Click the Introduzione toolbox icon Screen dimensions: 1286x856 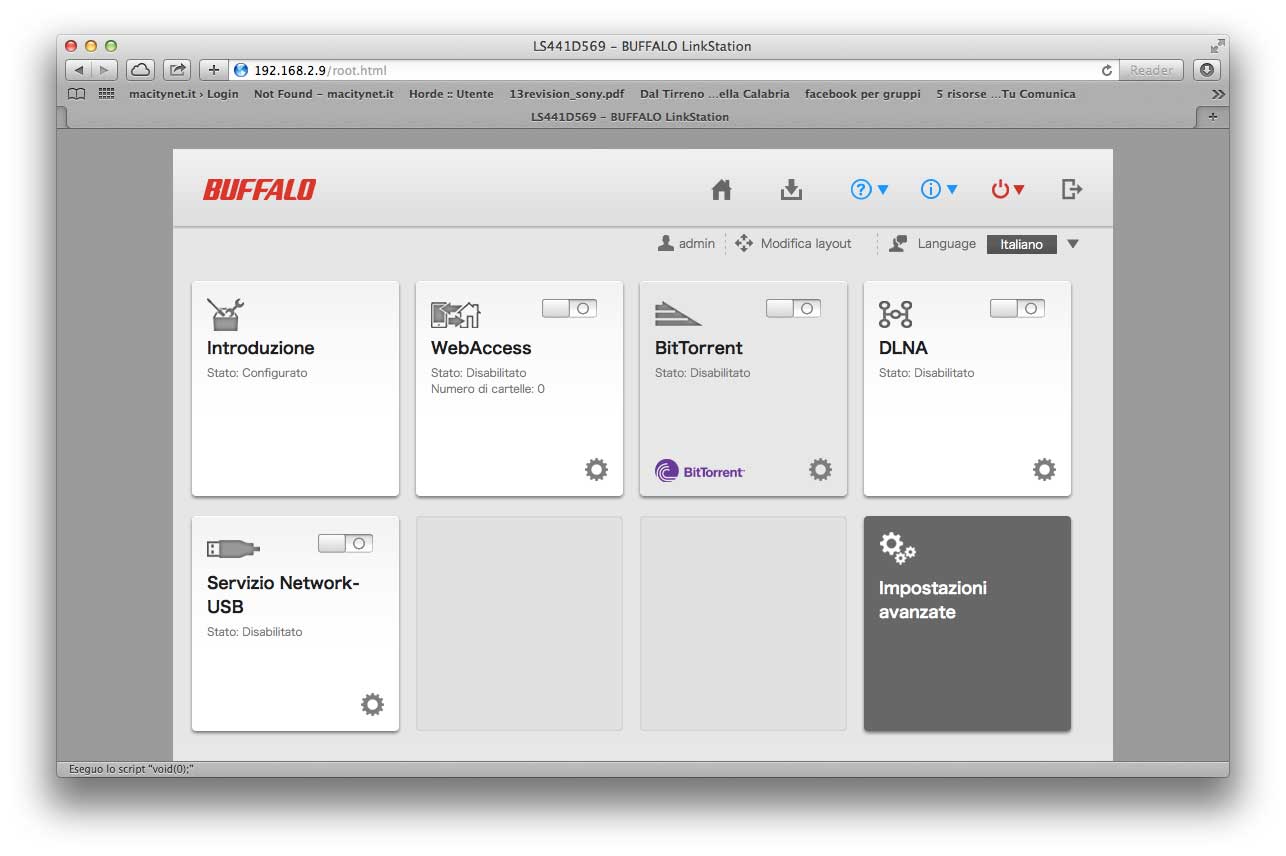coord(225,314)
